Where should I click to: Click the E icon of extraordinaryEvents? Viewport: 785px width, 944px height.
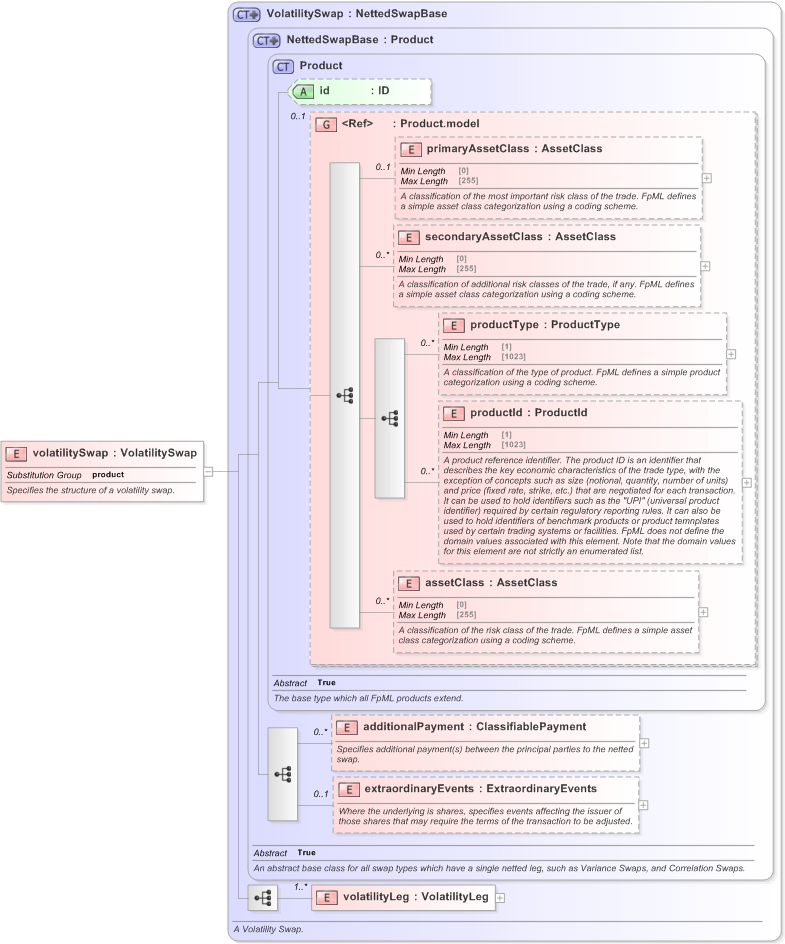pos(349,790)
